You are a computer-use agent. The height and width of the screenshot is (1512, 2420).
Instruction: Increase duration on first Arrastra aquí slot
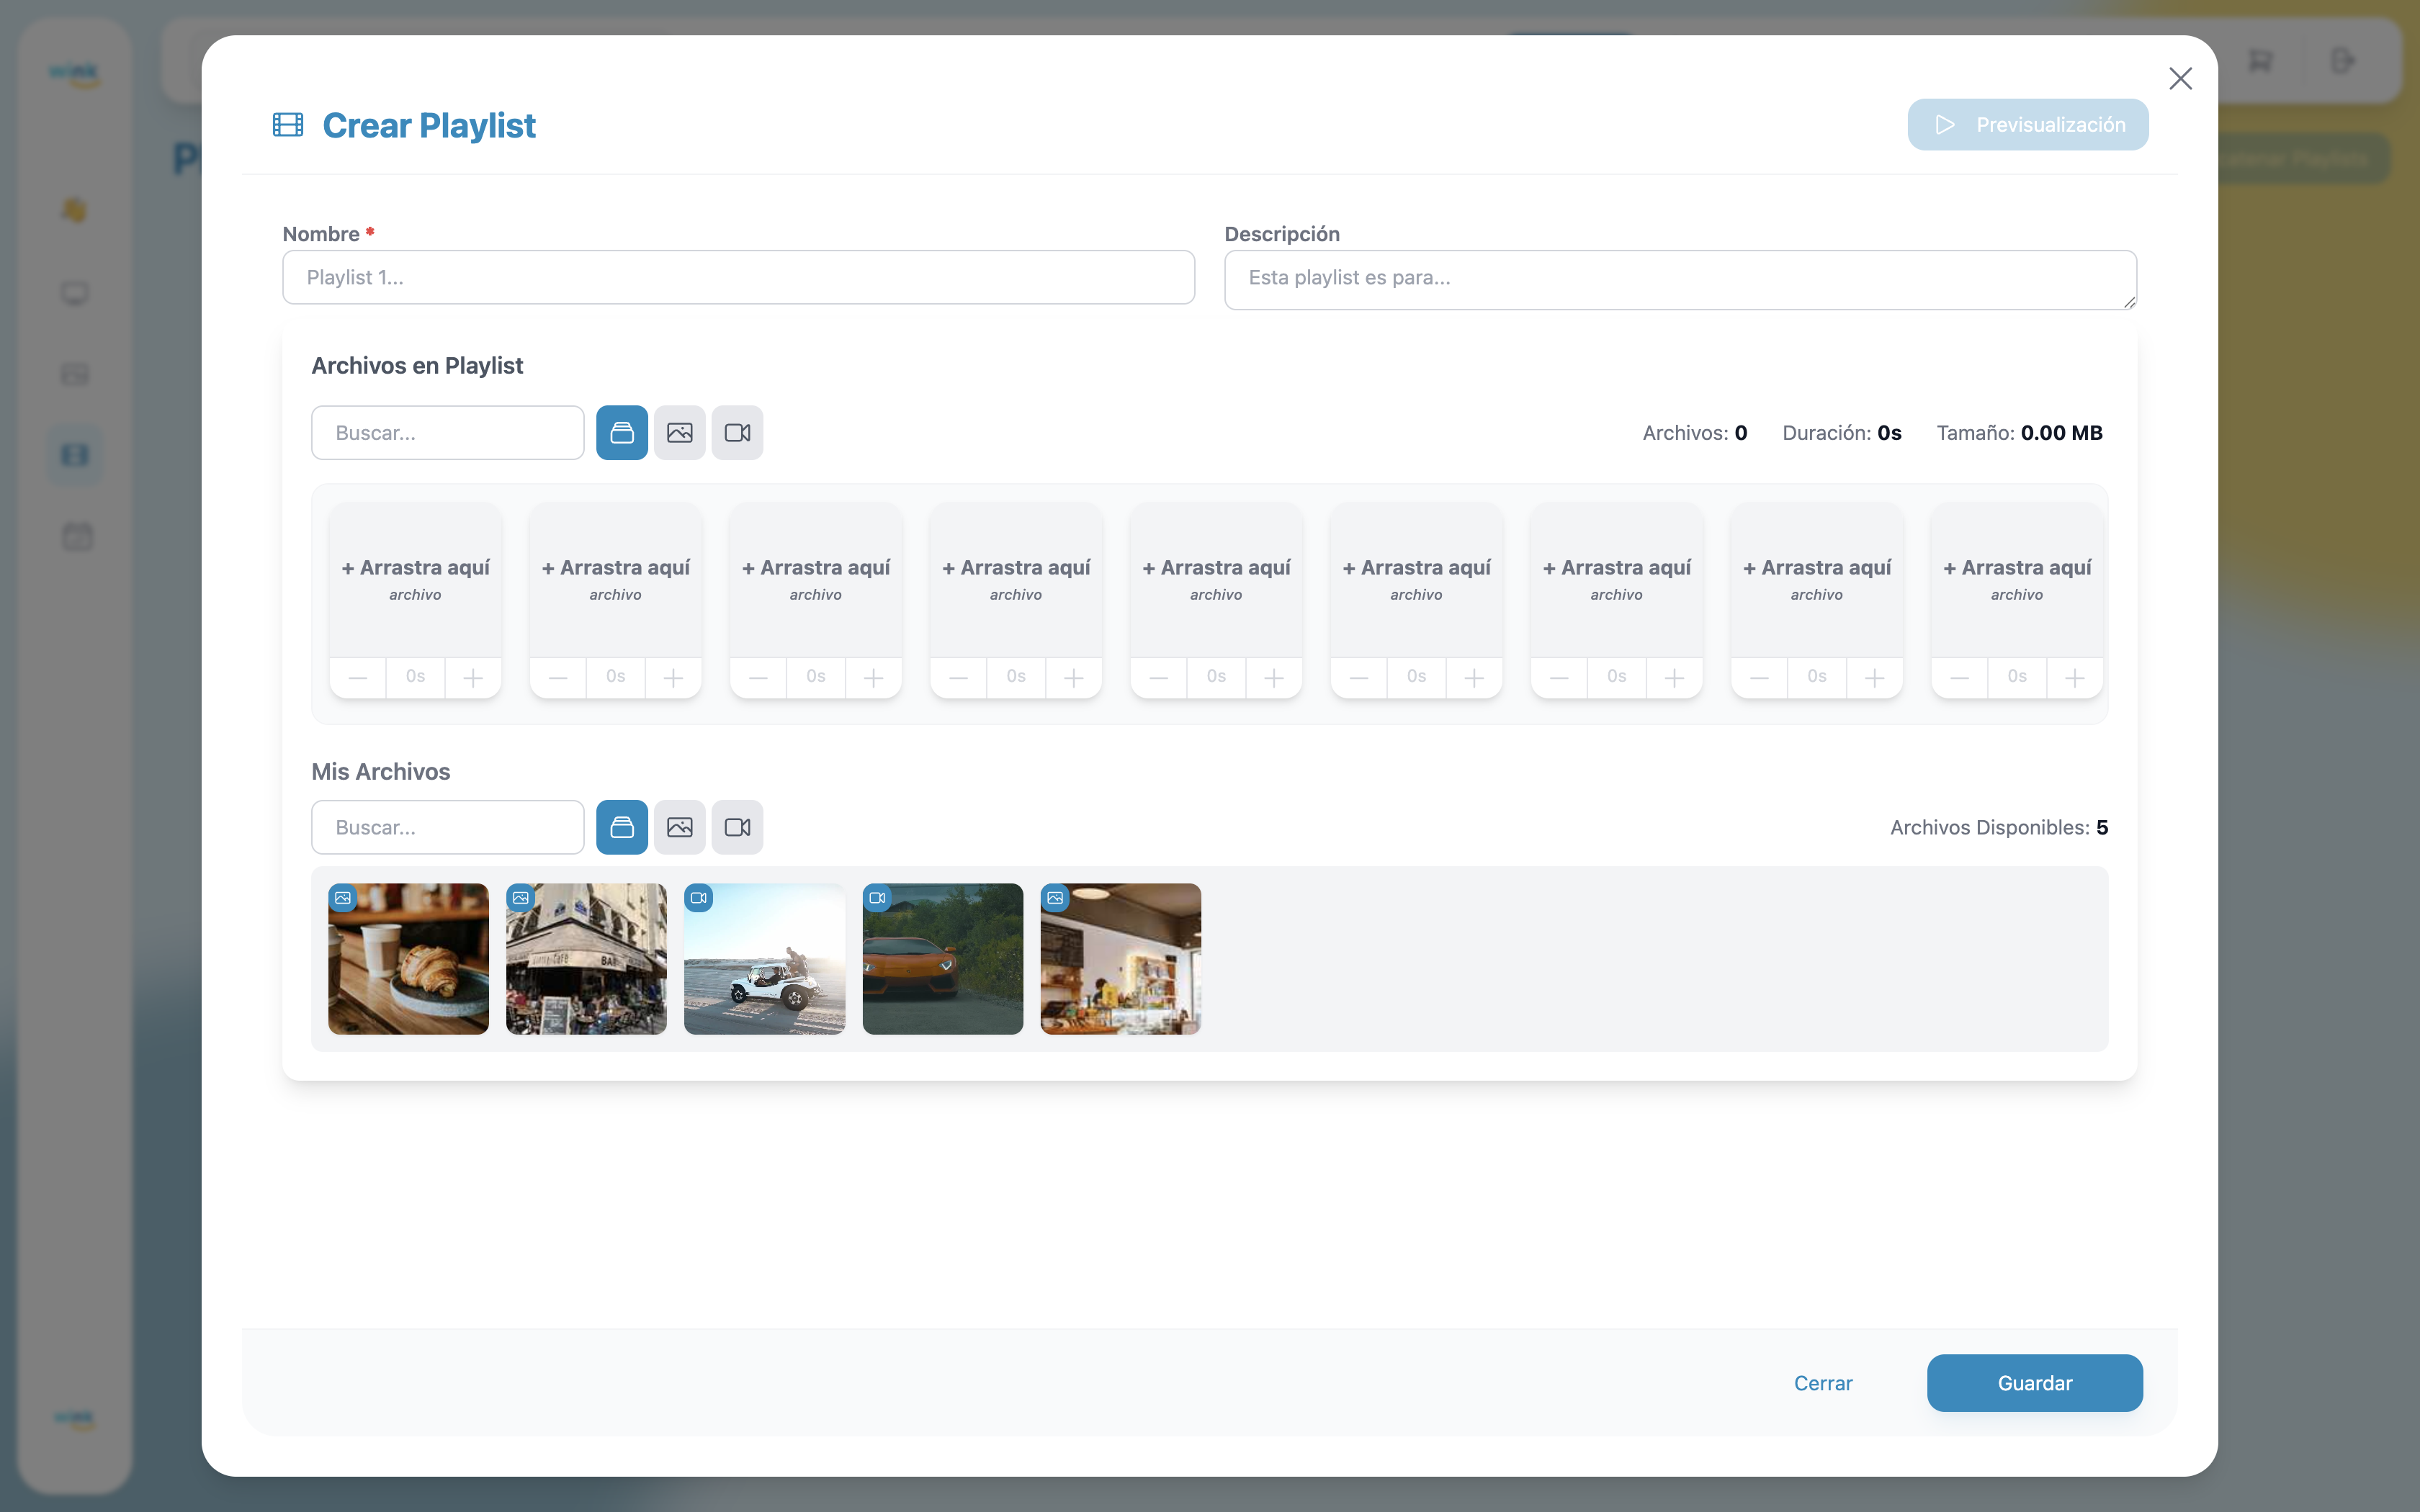pos(473,678)
